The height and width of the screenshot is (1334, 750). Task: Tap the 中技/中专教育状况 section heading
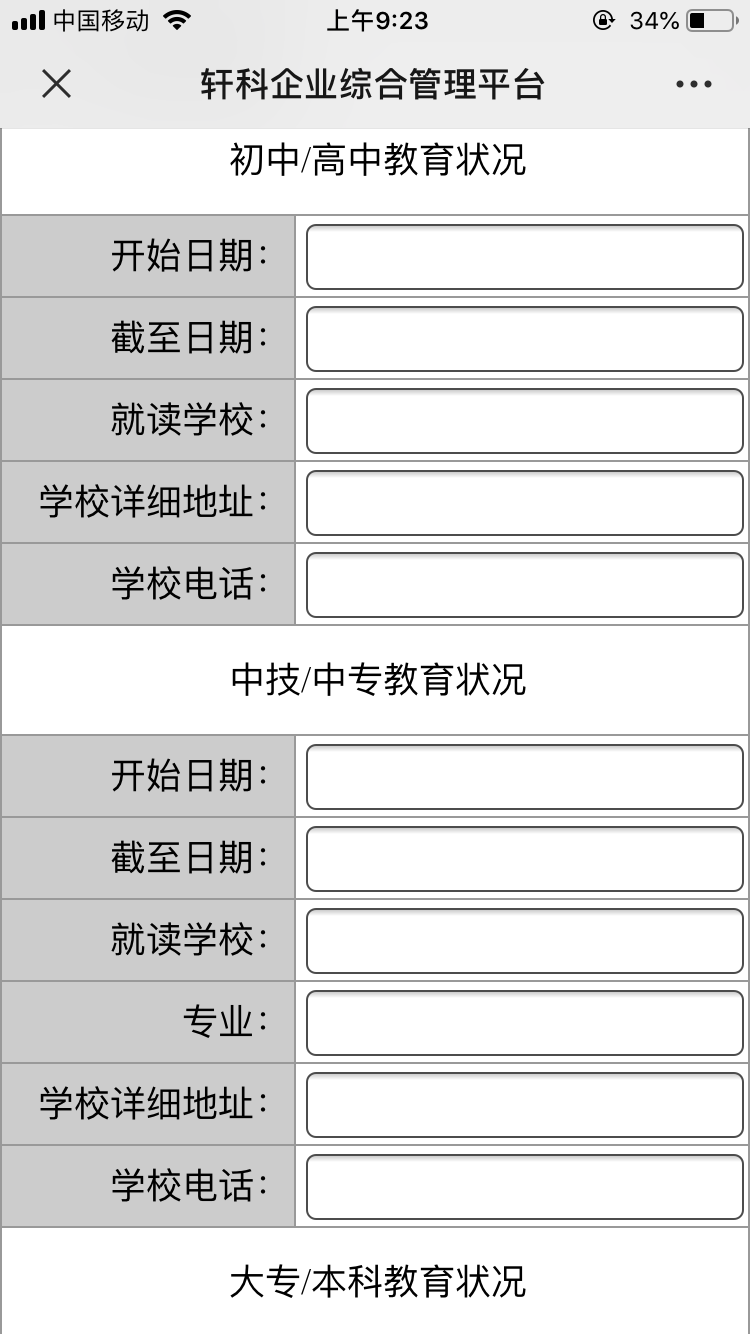coord(378,680)
